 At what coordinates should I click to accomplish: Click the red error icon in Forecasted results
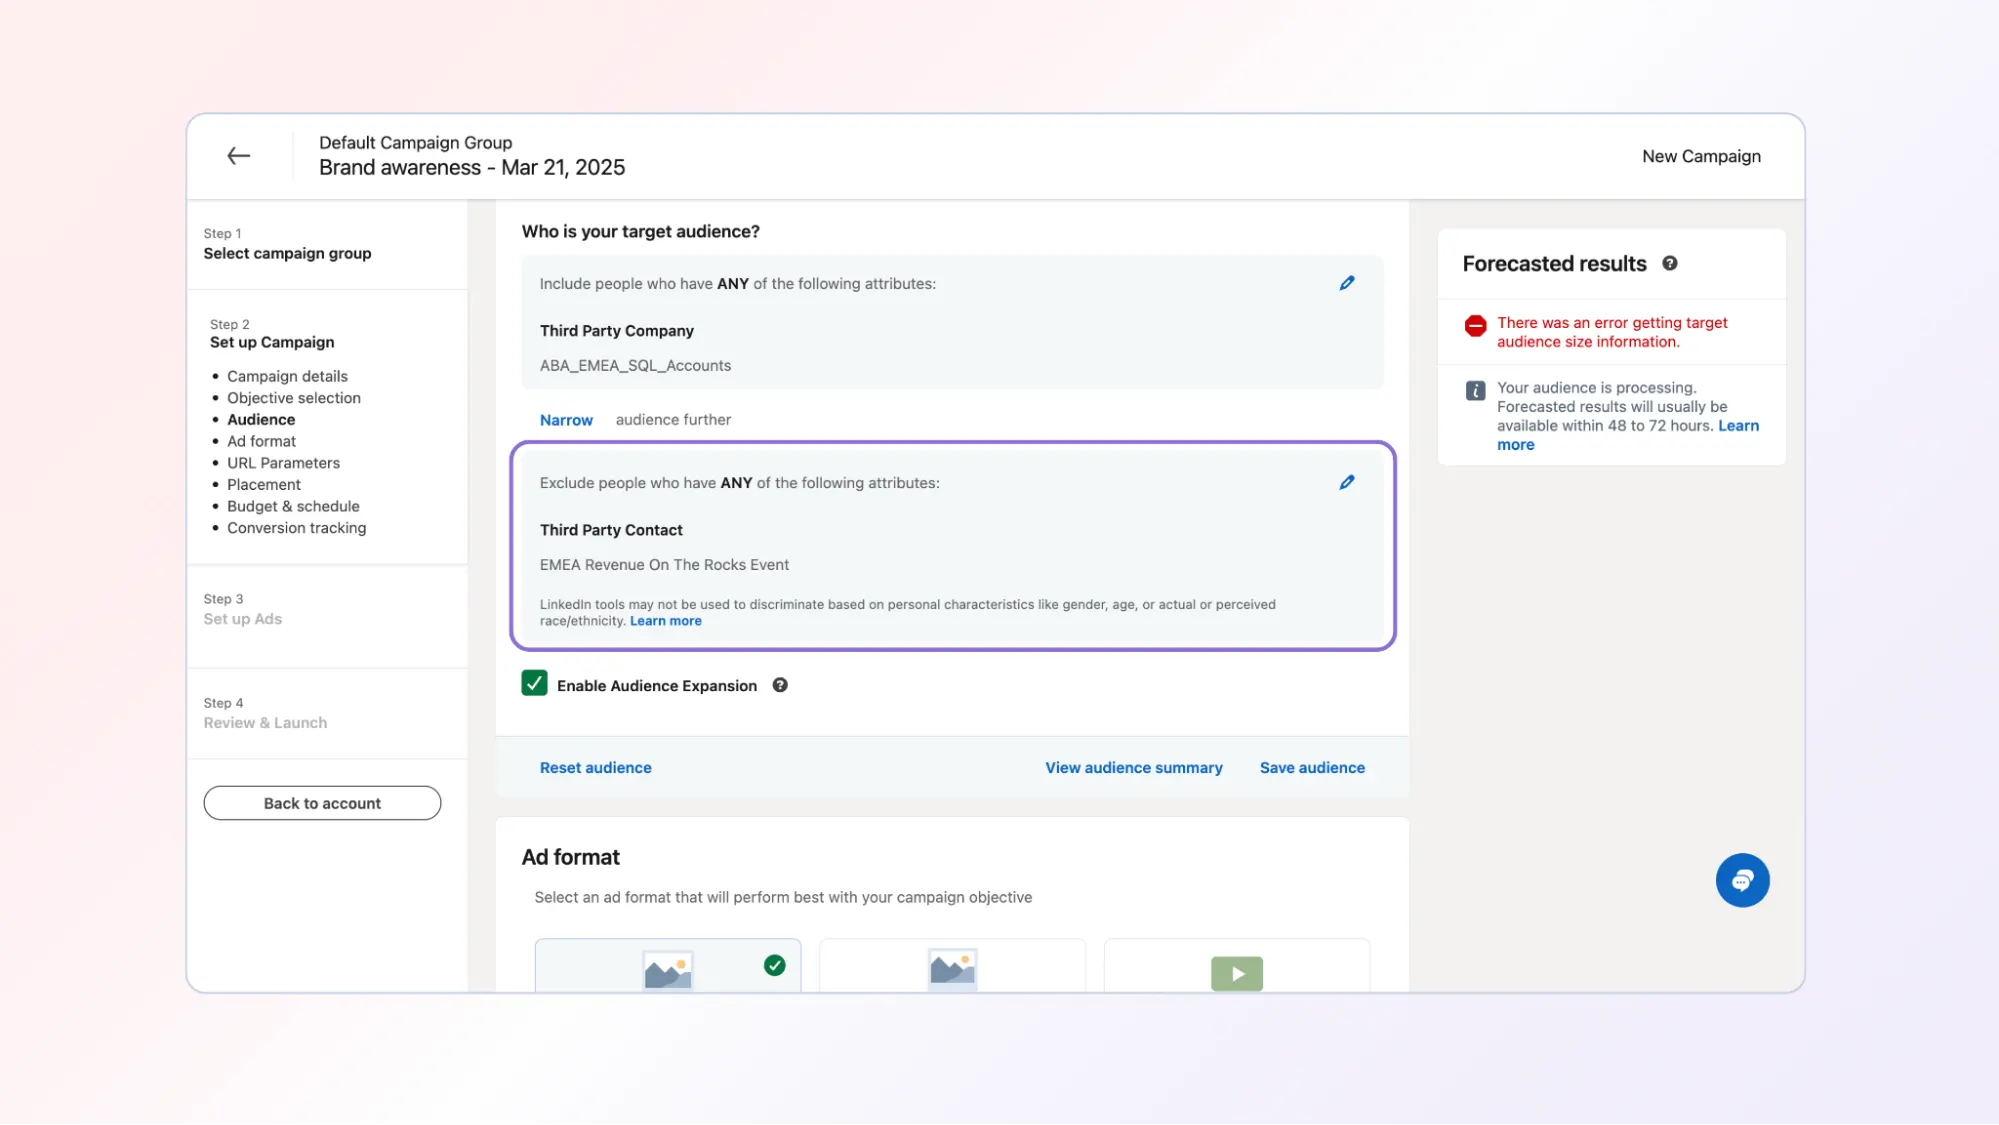click(1475, 326)
